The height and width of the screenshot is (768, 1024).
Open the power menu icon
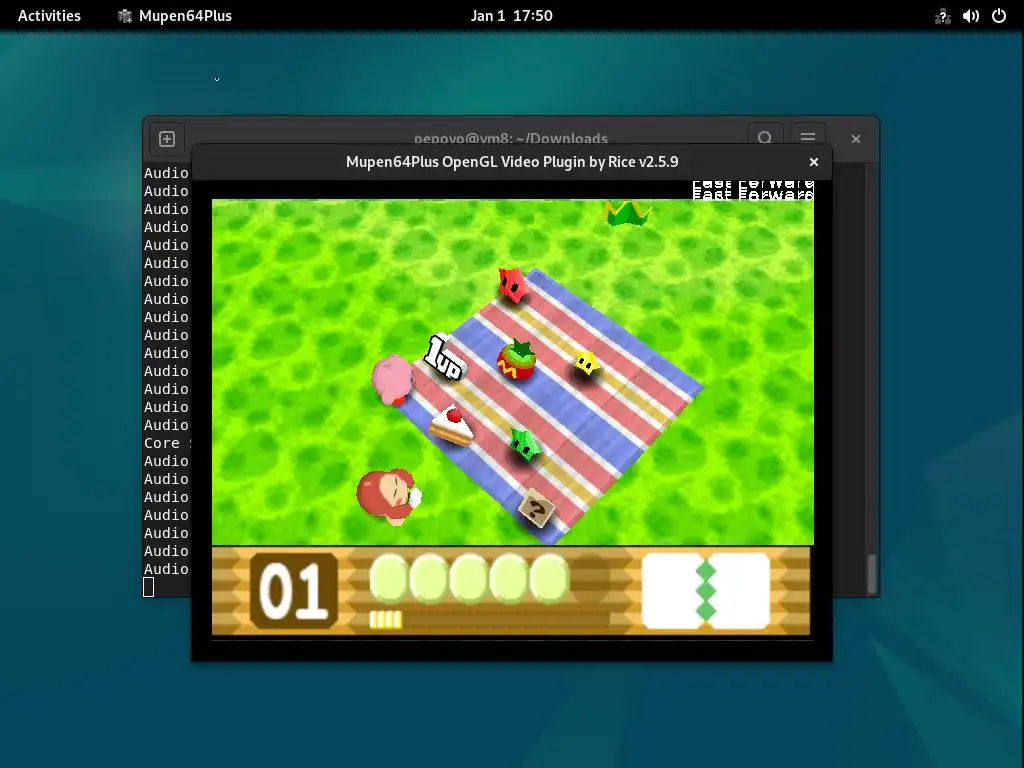(999, 16)
